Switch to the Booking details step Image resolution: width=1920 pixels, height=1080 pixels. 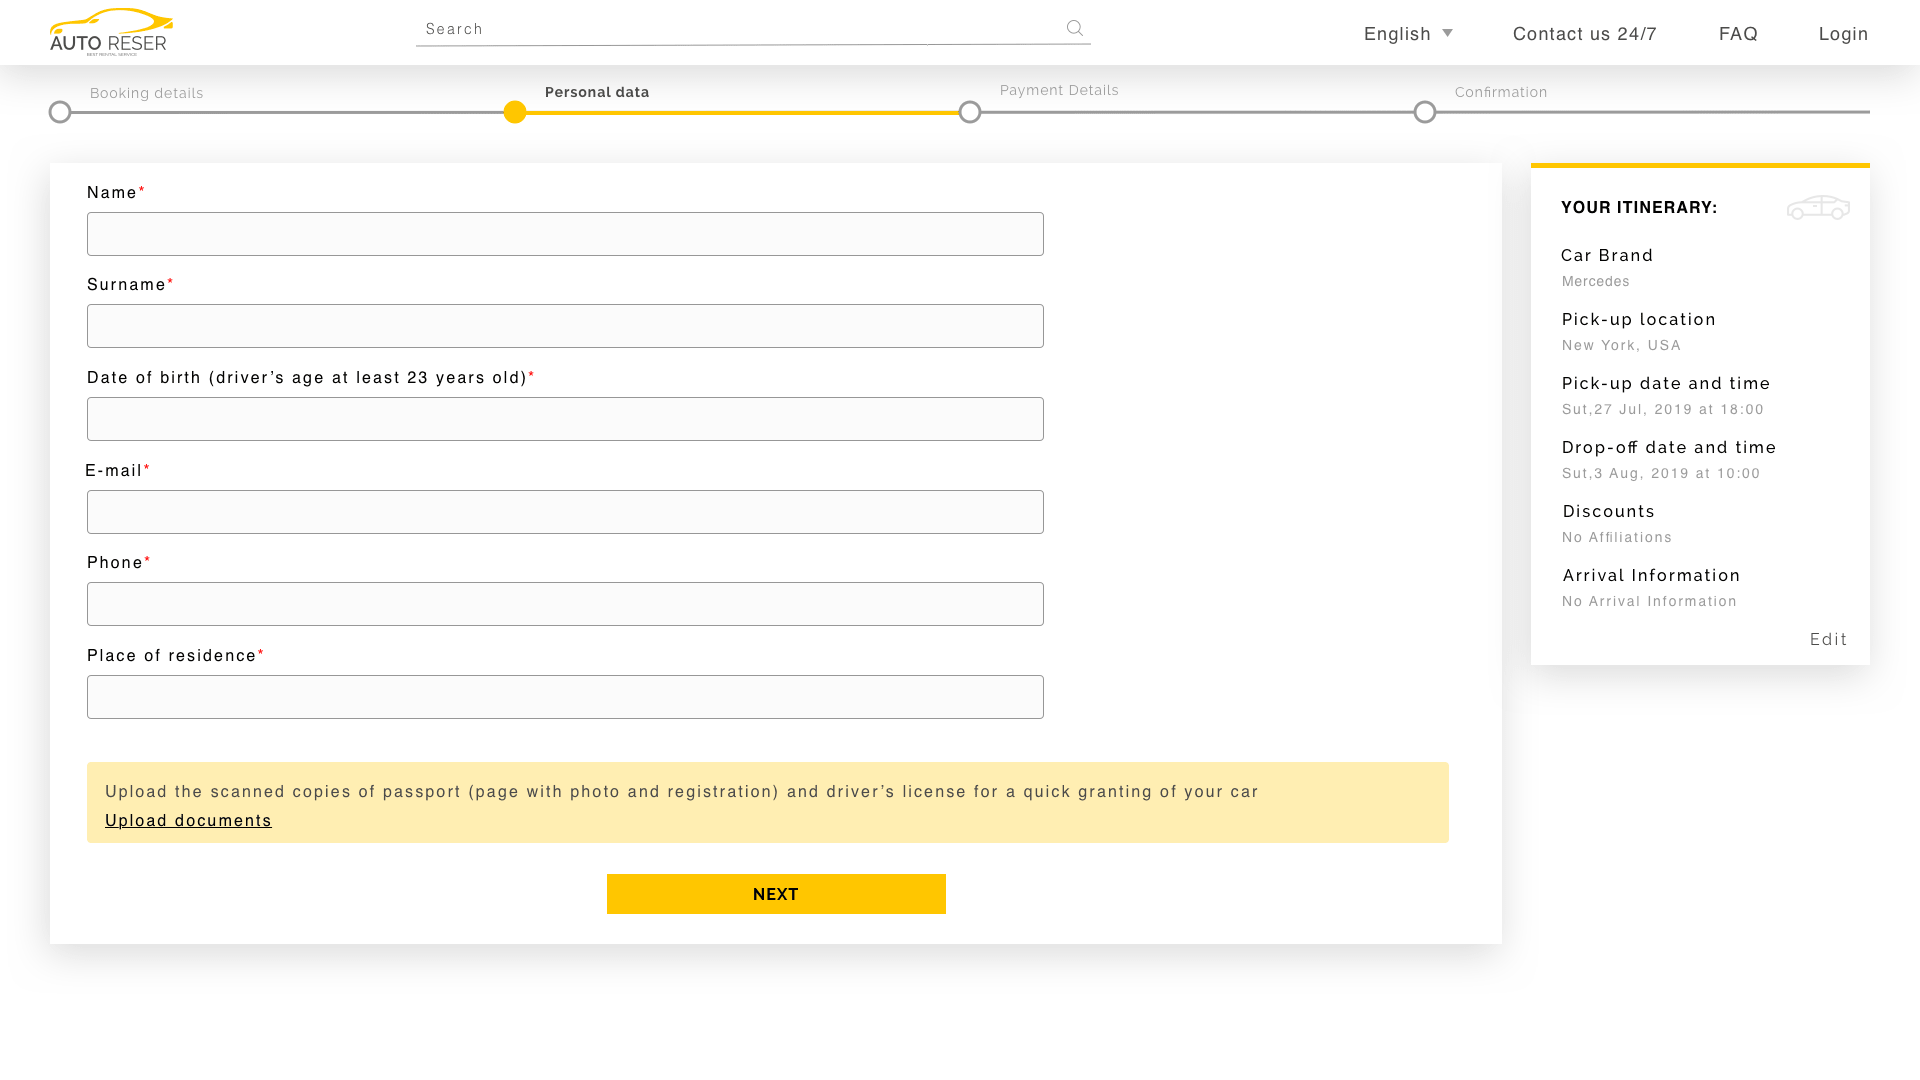[146, 92]
